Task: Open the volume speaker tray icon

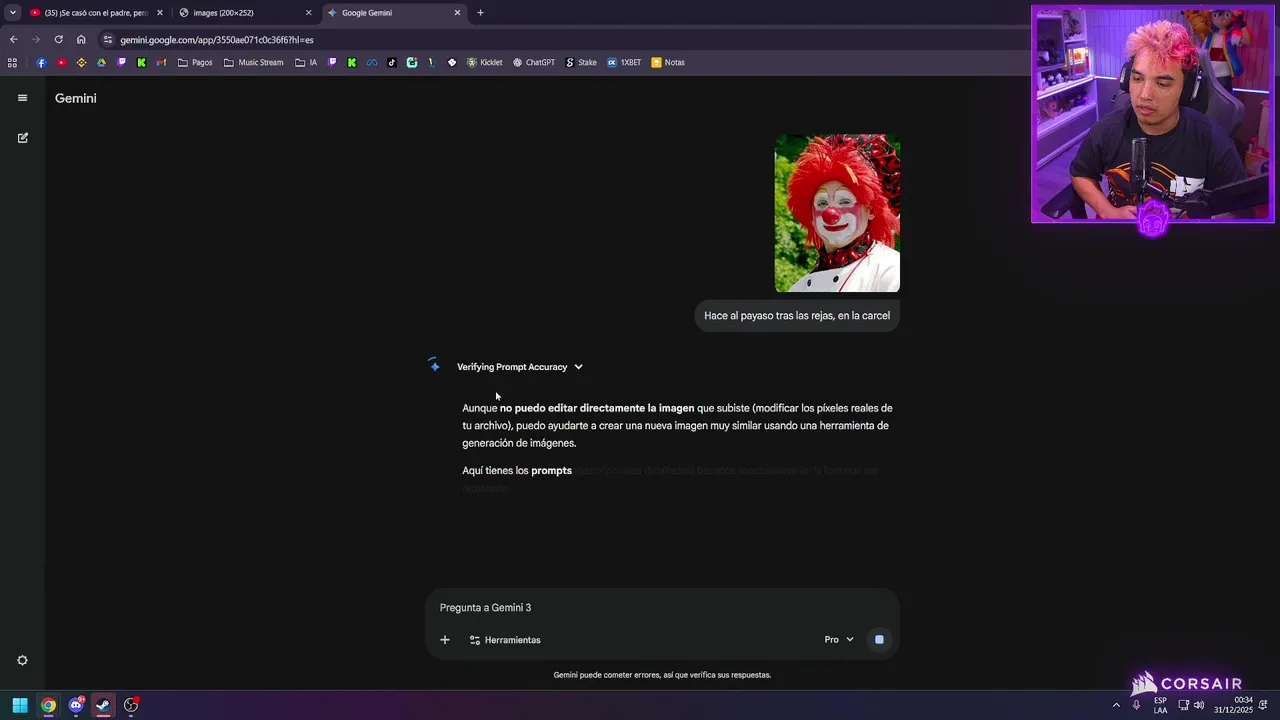Action: (x=1198, y=705)
